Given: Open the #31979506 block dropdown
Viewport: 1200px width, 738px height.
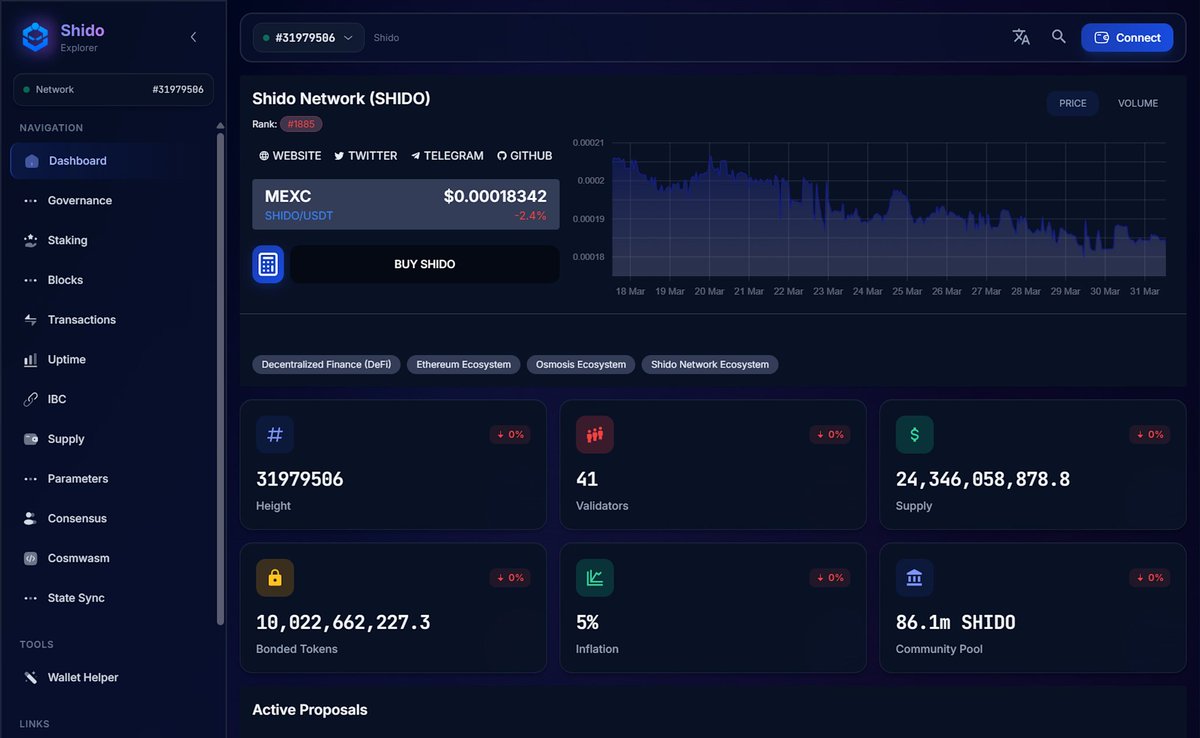Looking at the screenshot, I should pos(308,37).
